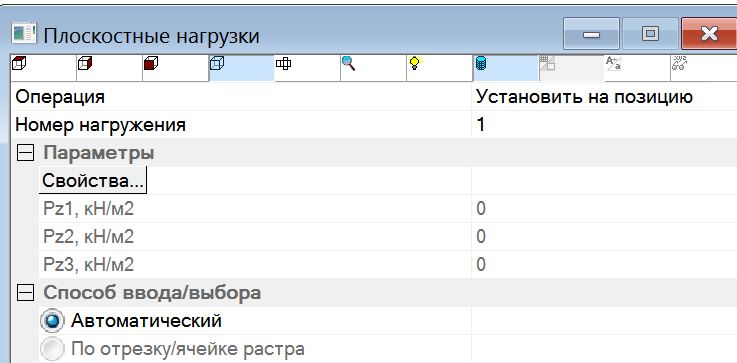737x363 pixels.
Task: Collapse the Способ ввода/выбора section
Action: coord(25,293)
